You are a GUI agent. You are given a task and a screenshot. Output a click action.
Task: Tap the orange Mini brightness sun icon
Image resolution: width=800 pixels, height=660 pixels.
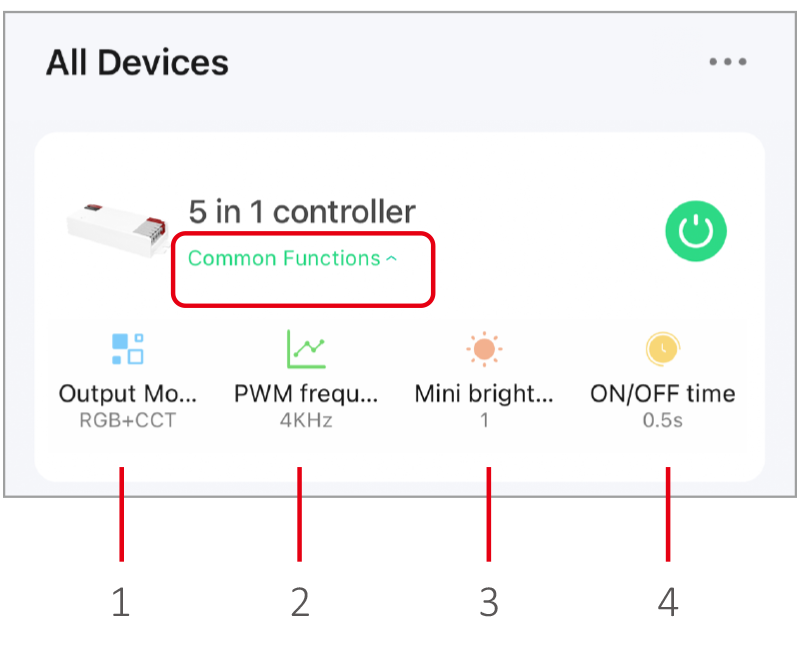tap(484, 349)
